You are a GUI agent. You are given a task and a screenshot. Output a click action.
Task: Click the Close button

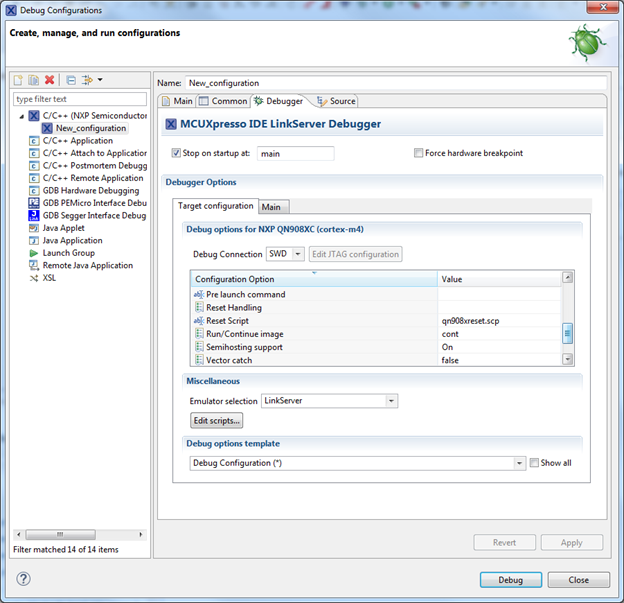578,580
